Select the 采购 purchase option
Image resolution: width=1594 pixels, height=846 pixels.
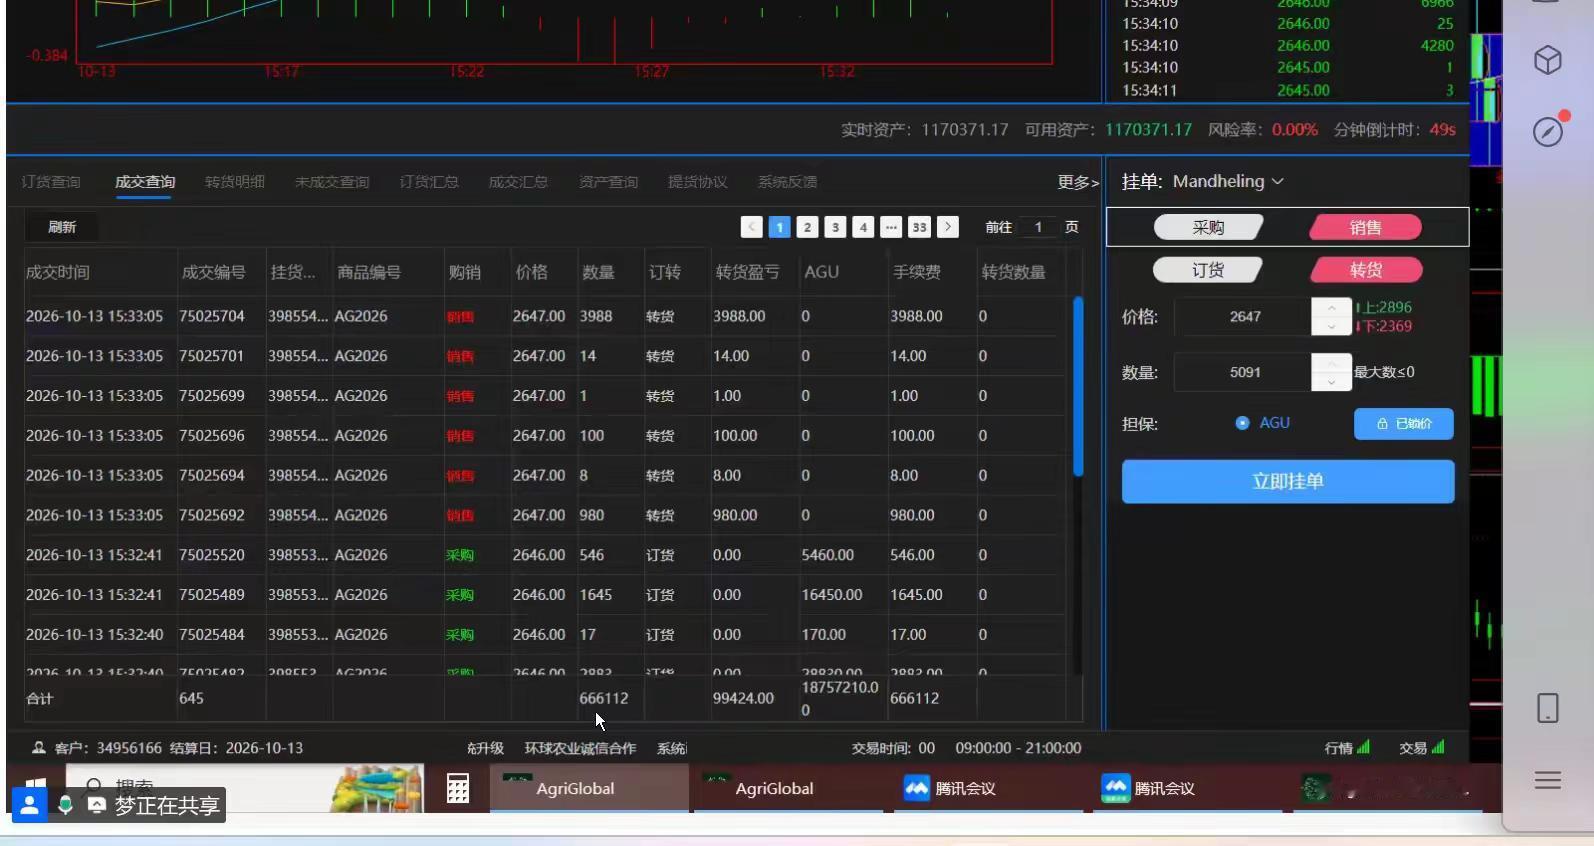[x=1208, y=228]
